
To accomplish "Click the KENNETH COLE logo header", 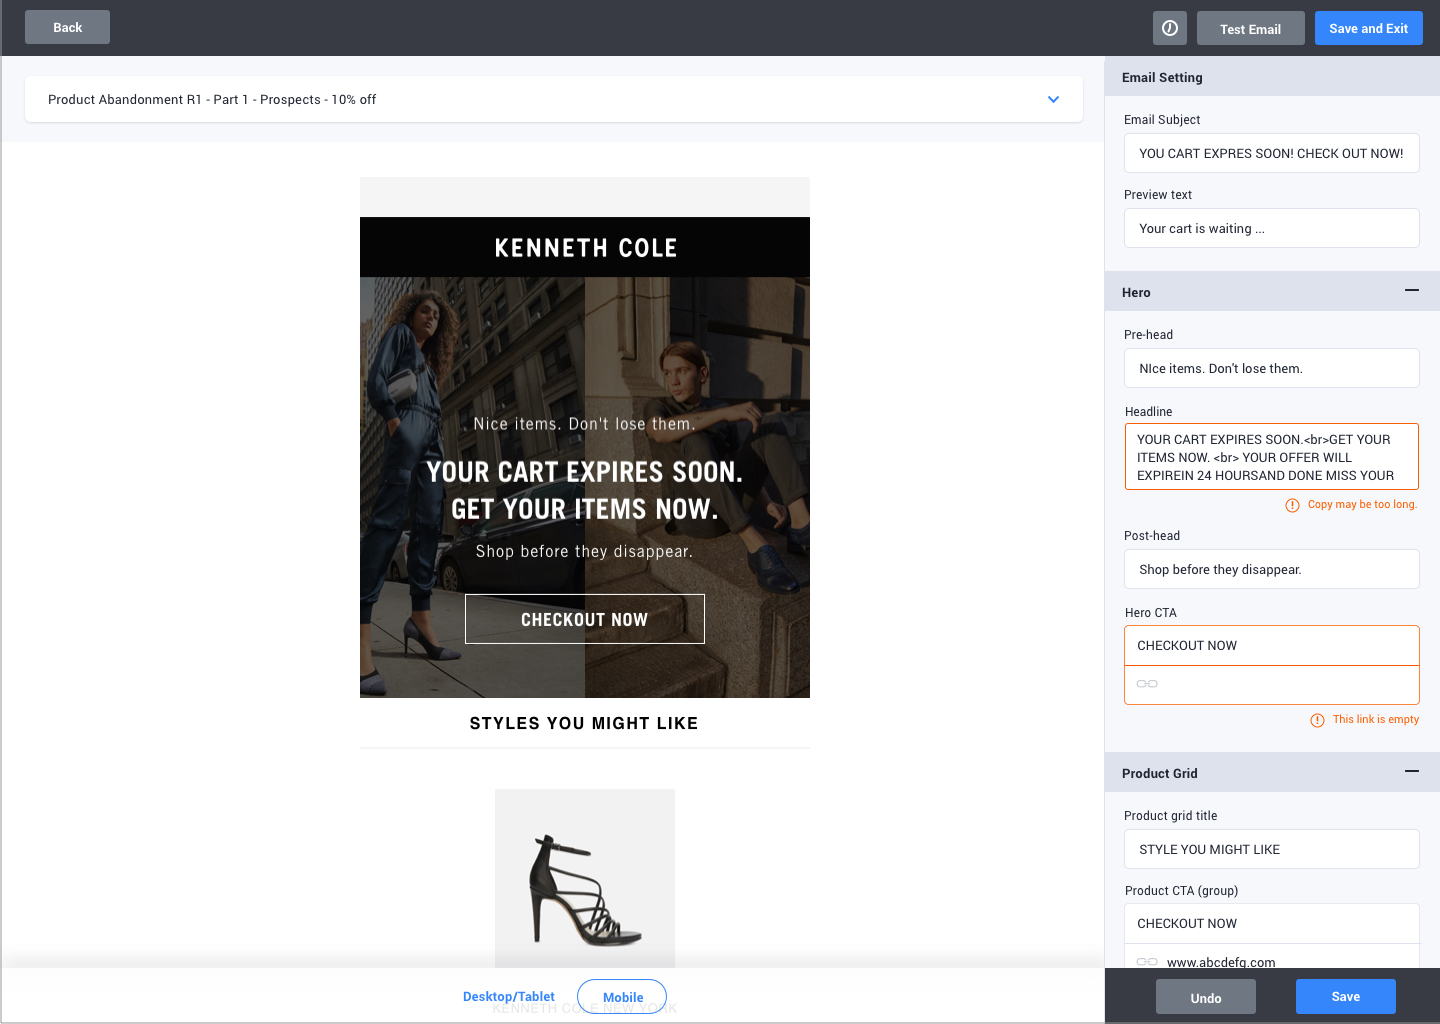I will pyautogui.click(x=585, y=247).
